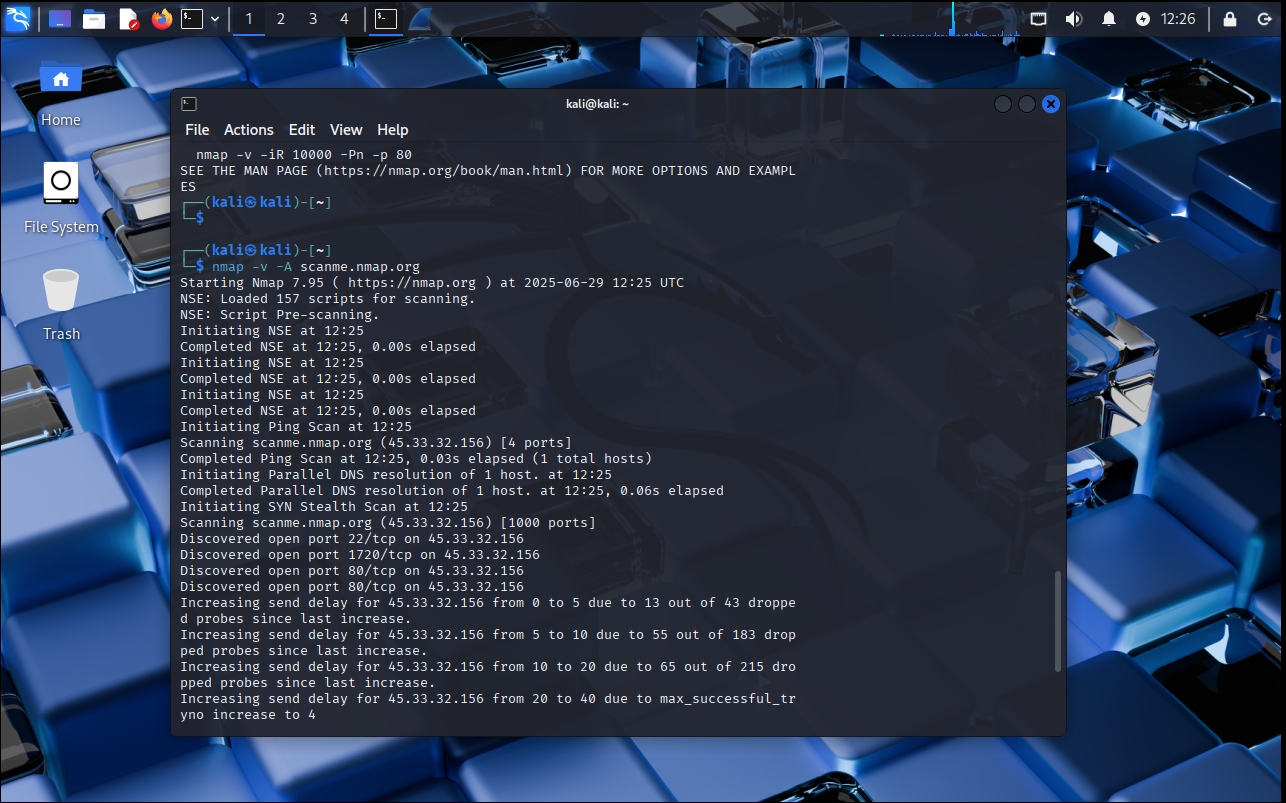Open the Actions menu in terminal

(248, 130)
